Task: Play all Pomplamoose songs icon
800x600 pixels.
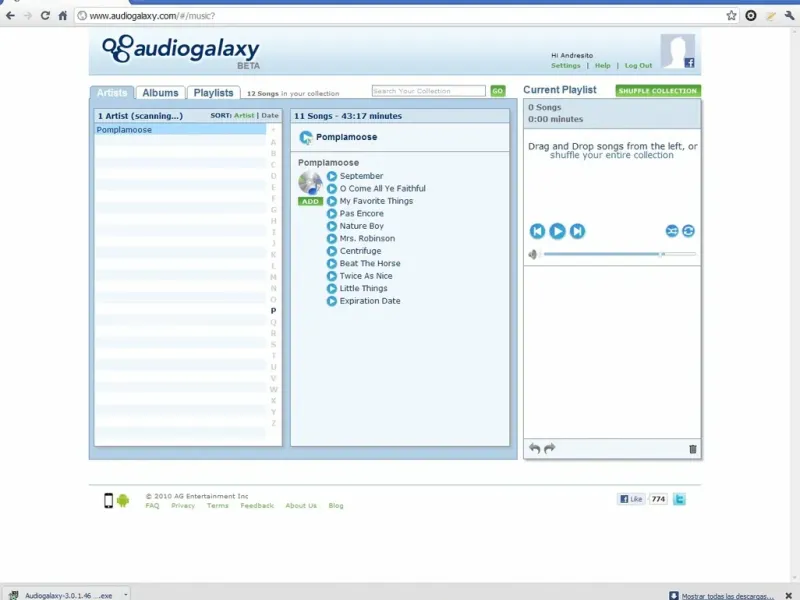Action: [x=306, y=137]
